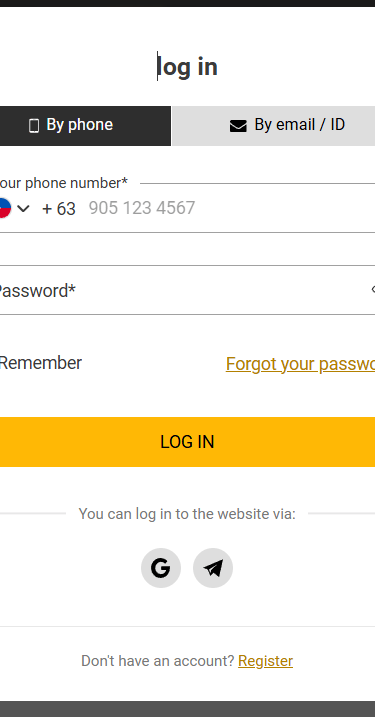375x717 pixels.
Task: Switch to By email / ID tab
Action: tap(274, 126)
